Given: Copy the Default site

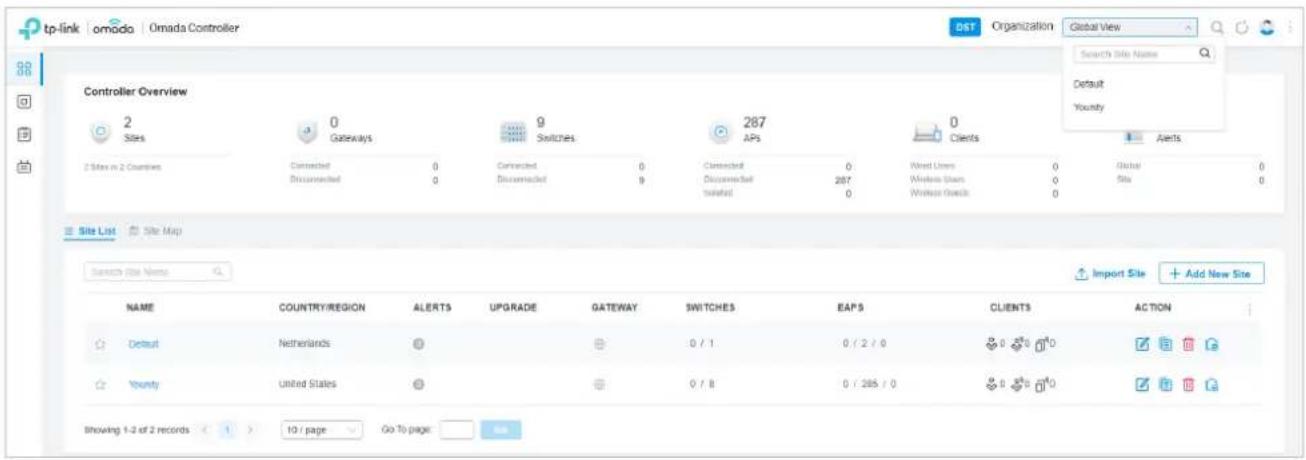Looking at the screenshot, I should pyautogui.click(x=1165, y=344).
